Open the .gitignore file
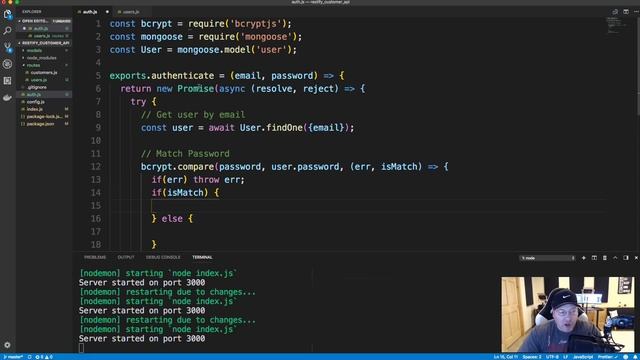Screen dimensions: 640x360 tap(37, 87)
